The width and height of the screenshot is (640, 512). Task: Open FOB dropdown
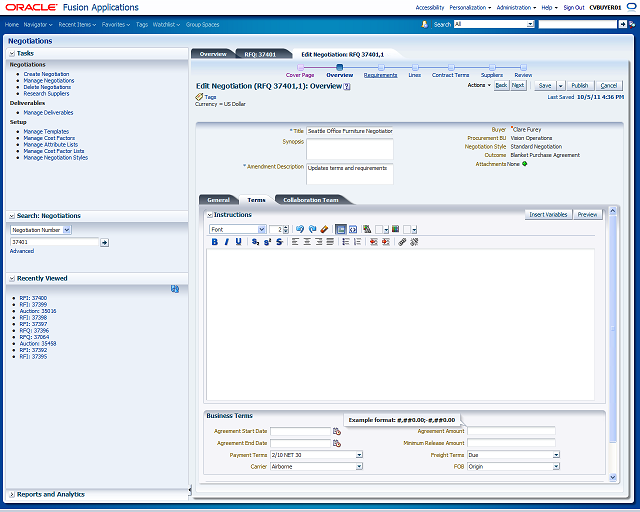click(556, 466)
